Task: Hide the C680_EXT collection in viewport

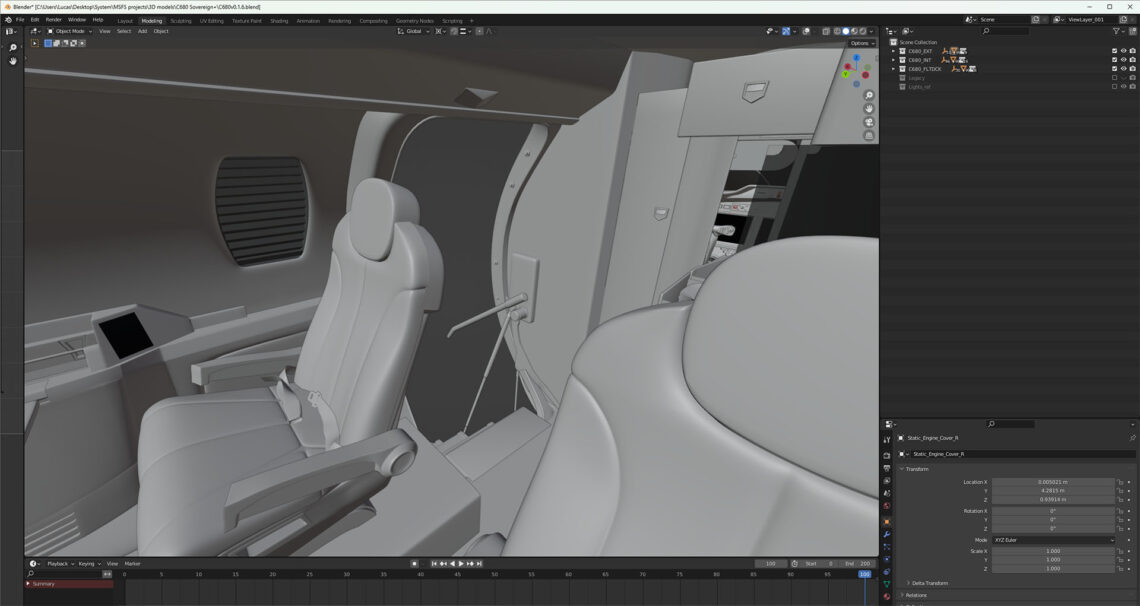Action: tap(1123, 51)
